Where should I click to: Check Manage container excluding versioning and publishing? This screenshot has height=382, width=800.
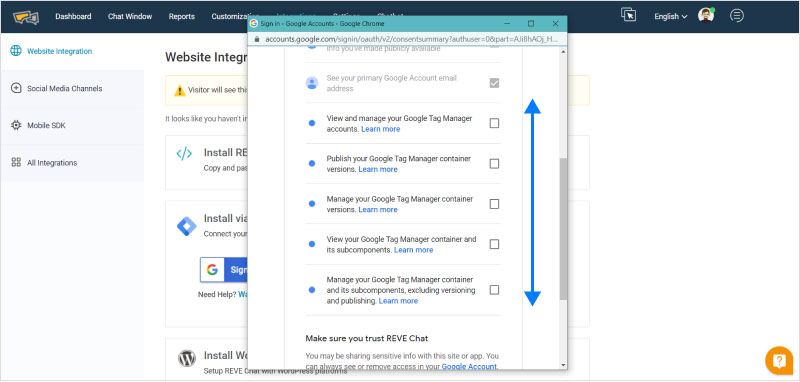pos(494,290)
